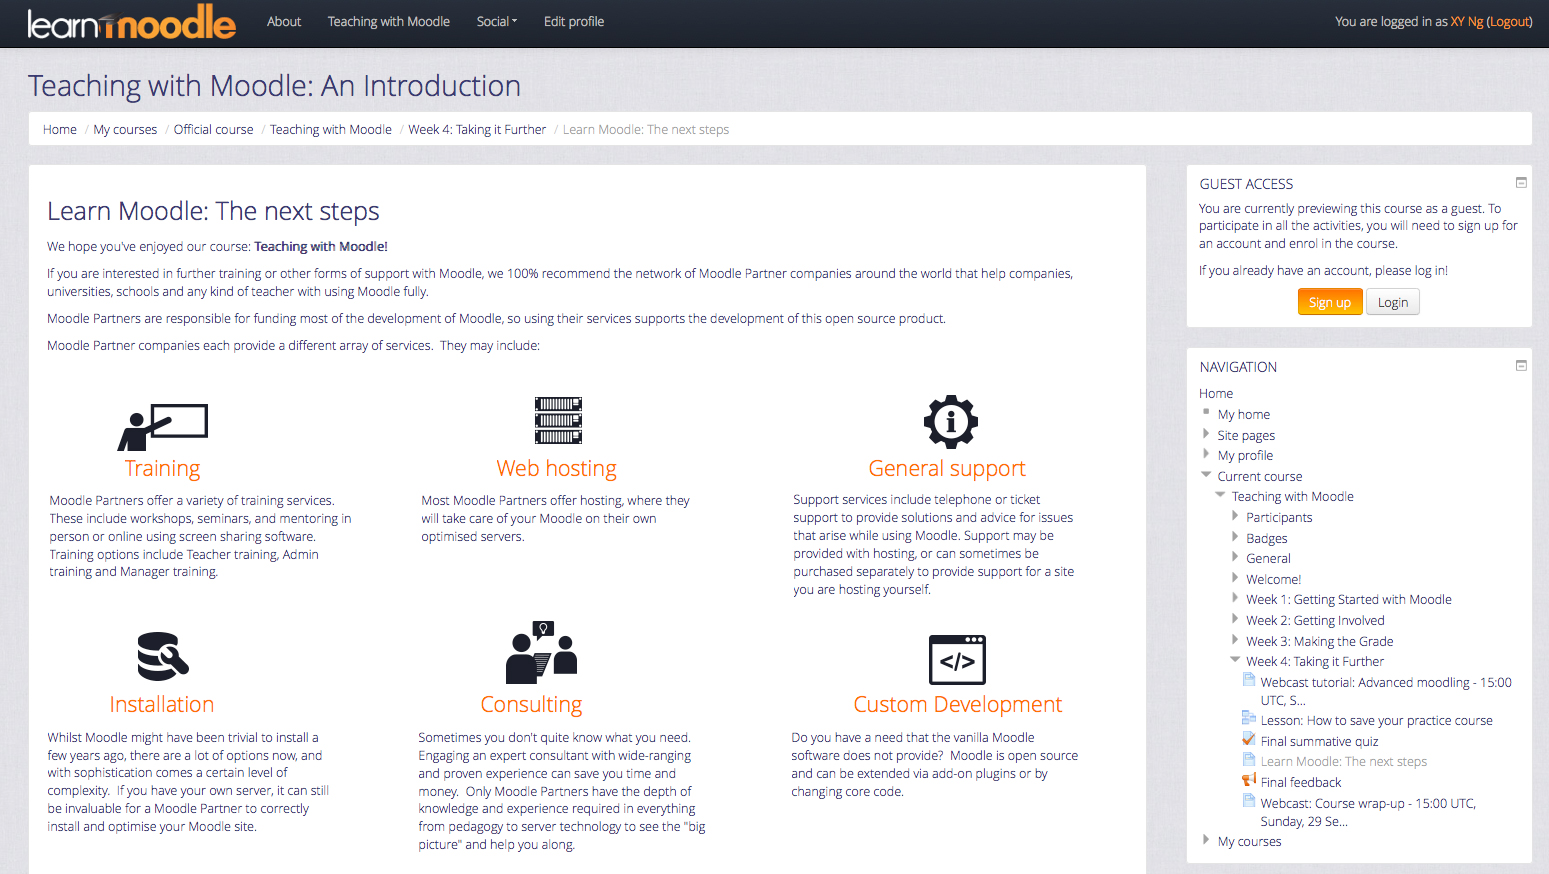Open Final summative quiz link

point(1319,741)
